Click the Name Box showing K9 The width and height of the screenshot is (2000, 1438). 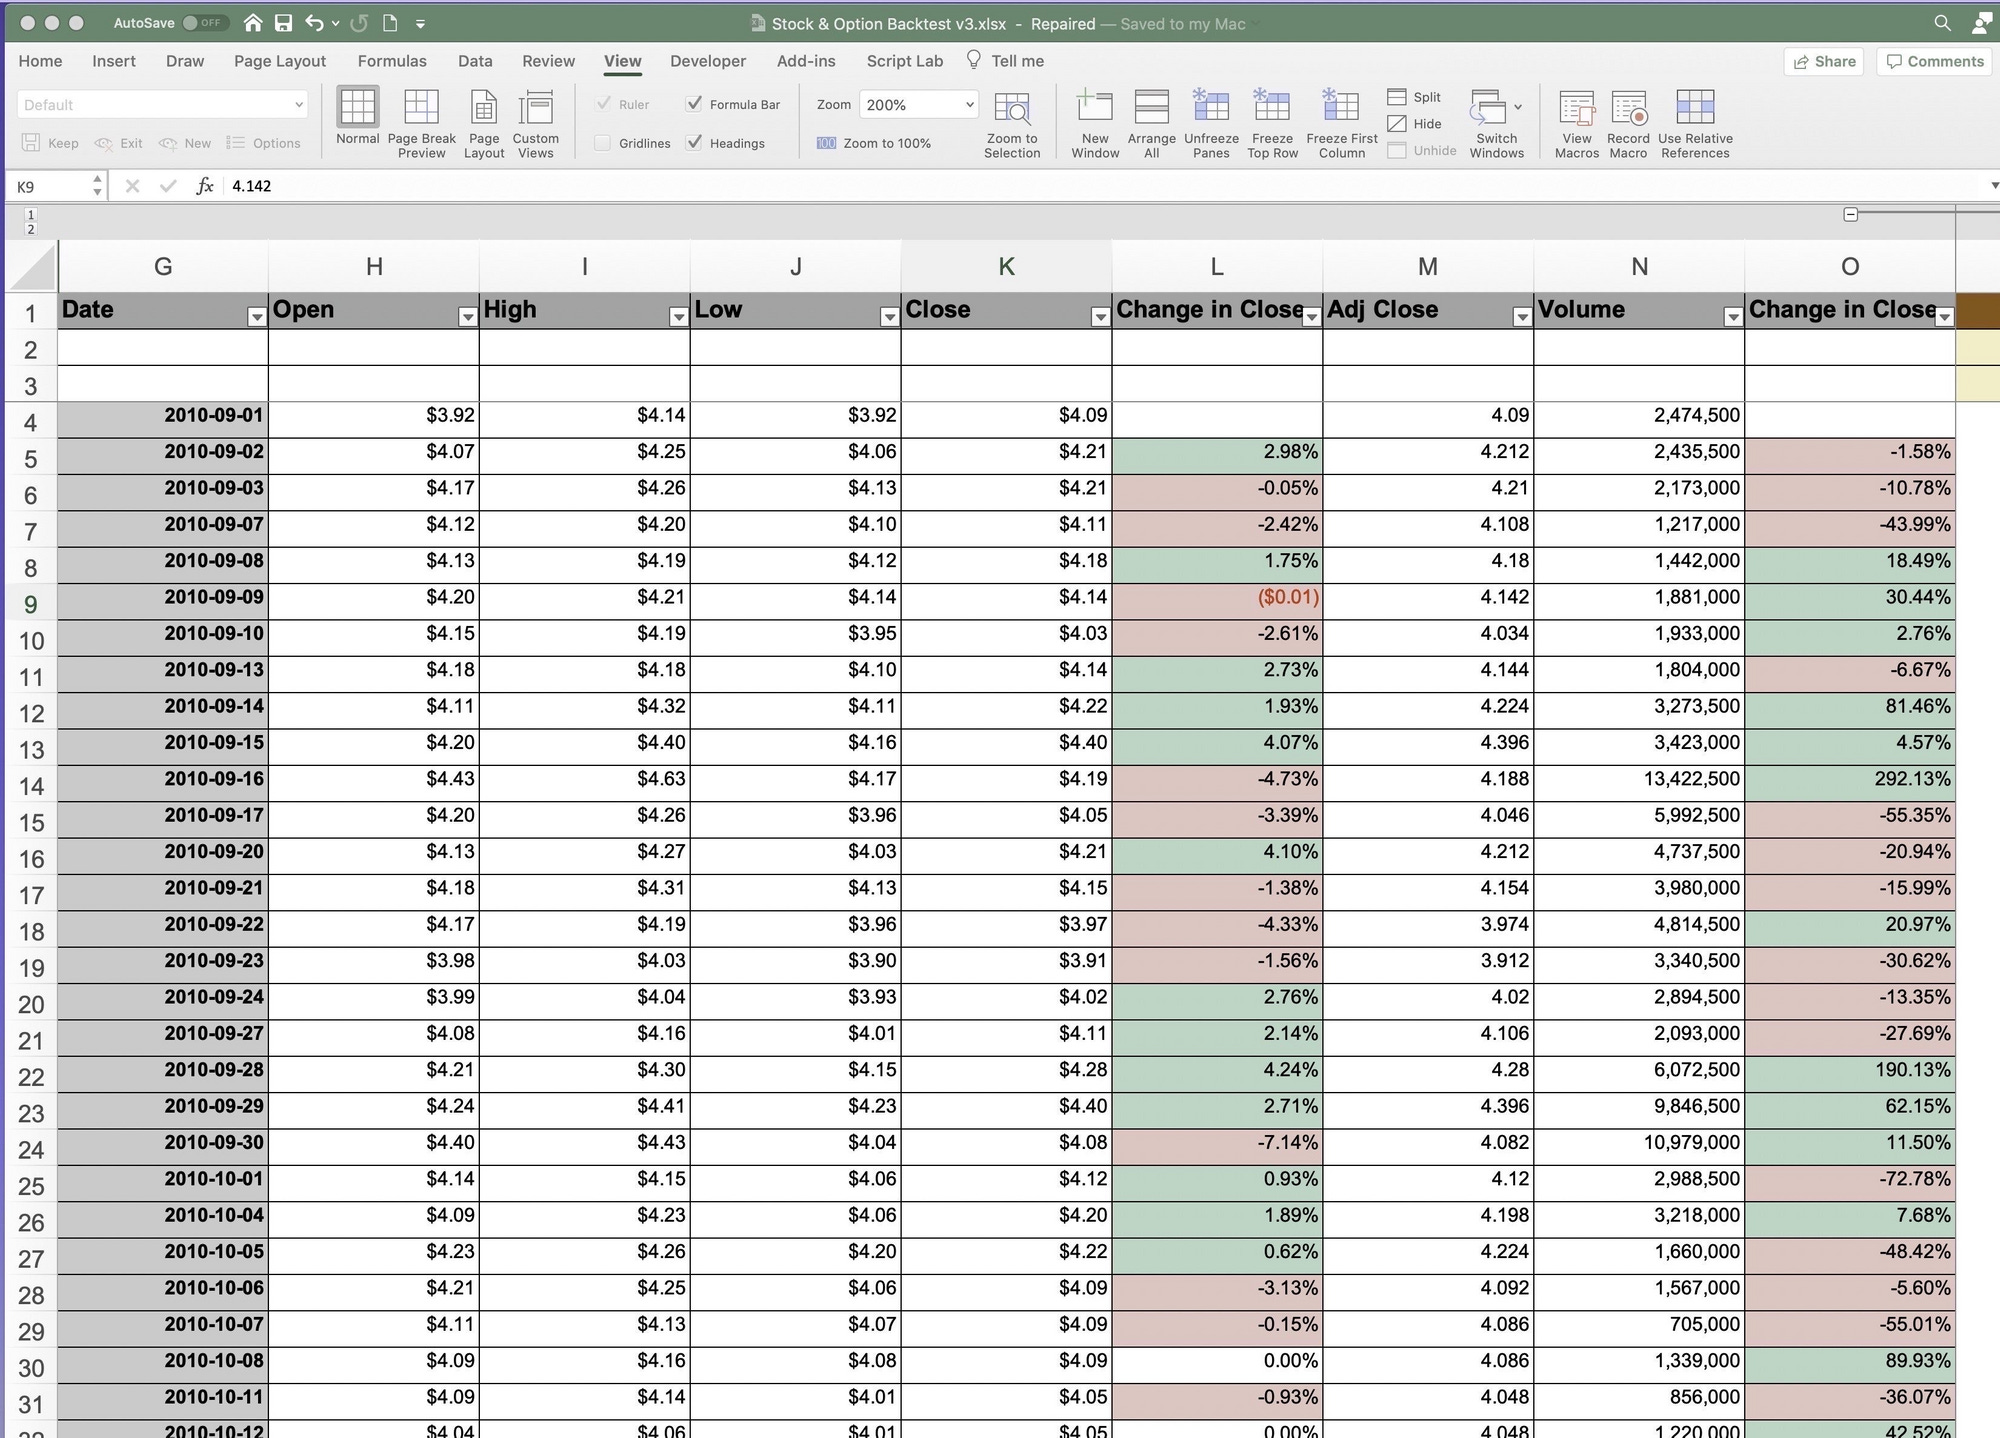tap(48, 186)
